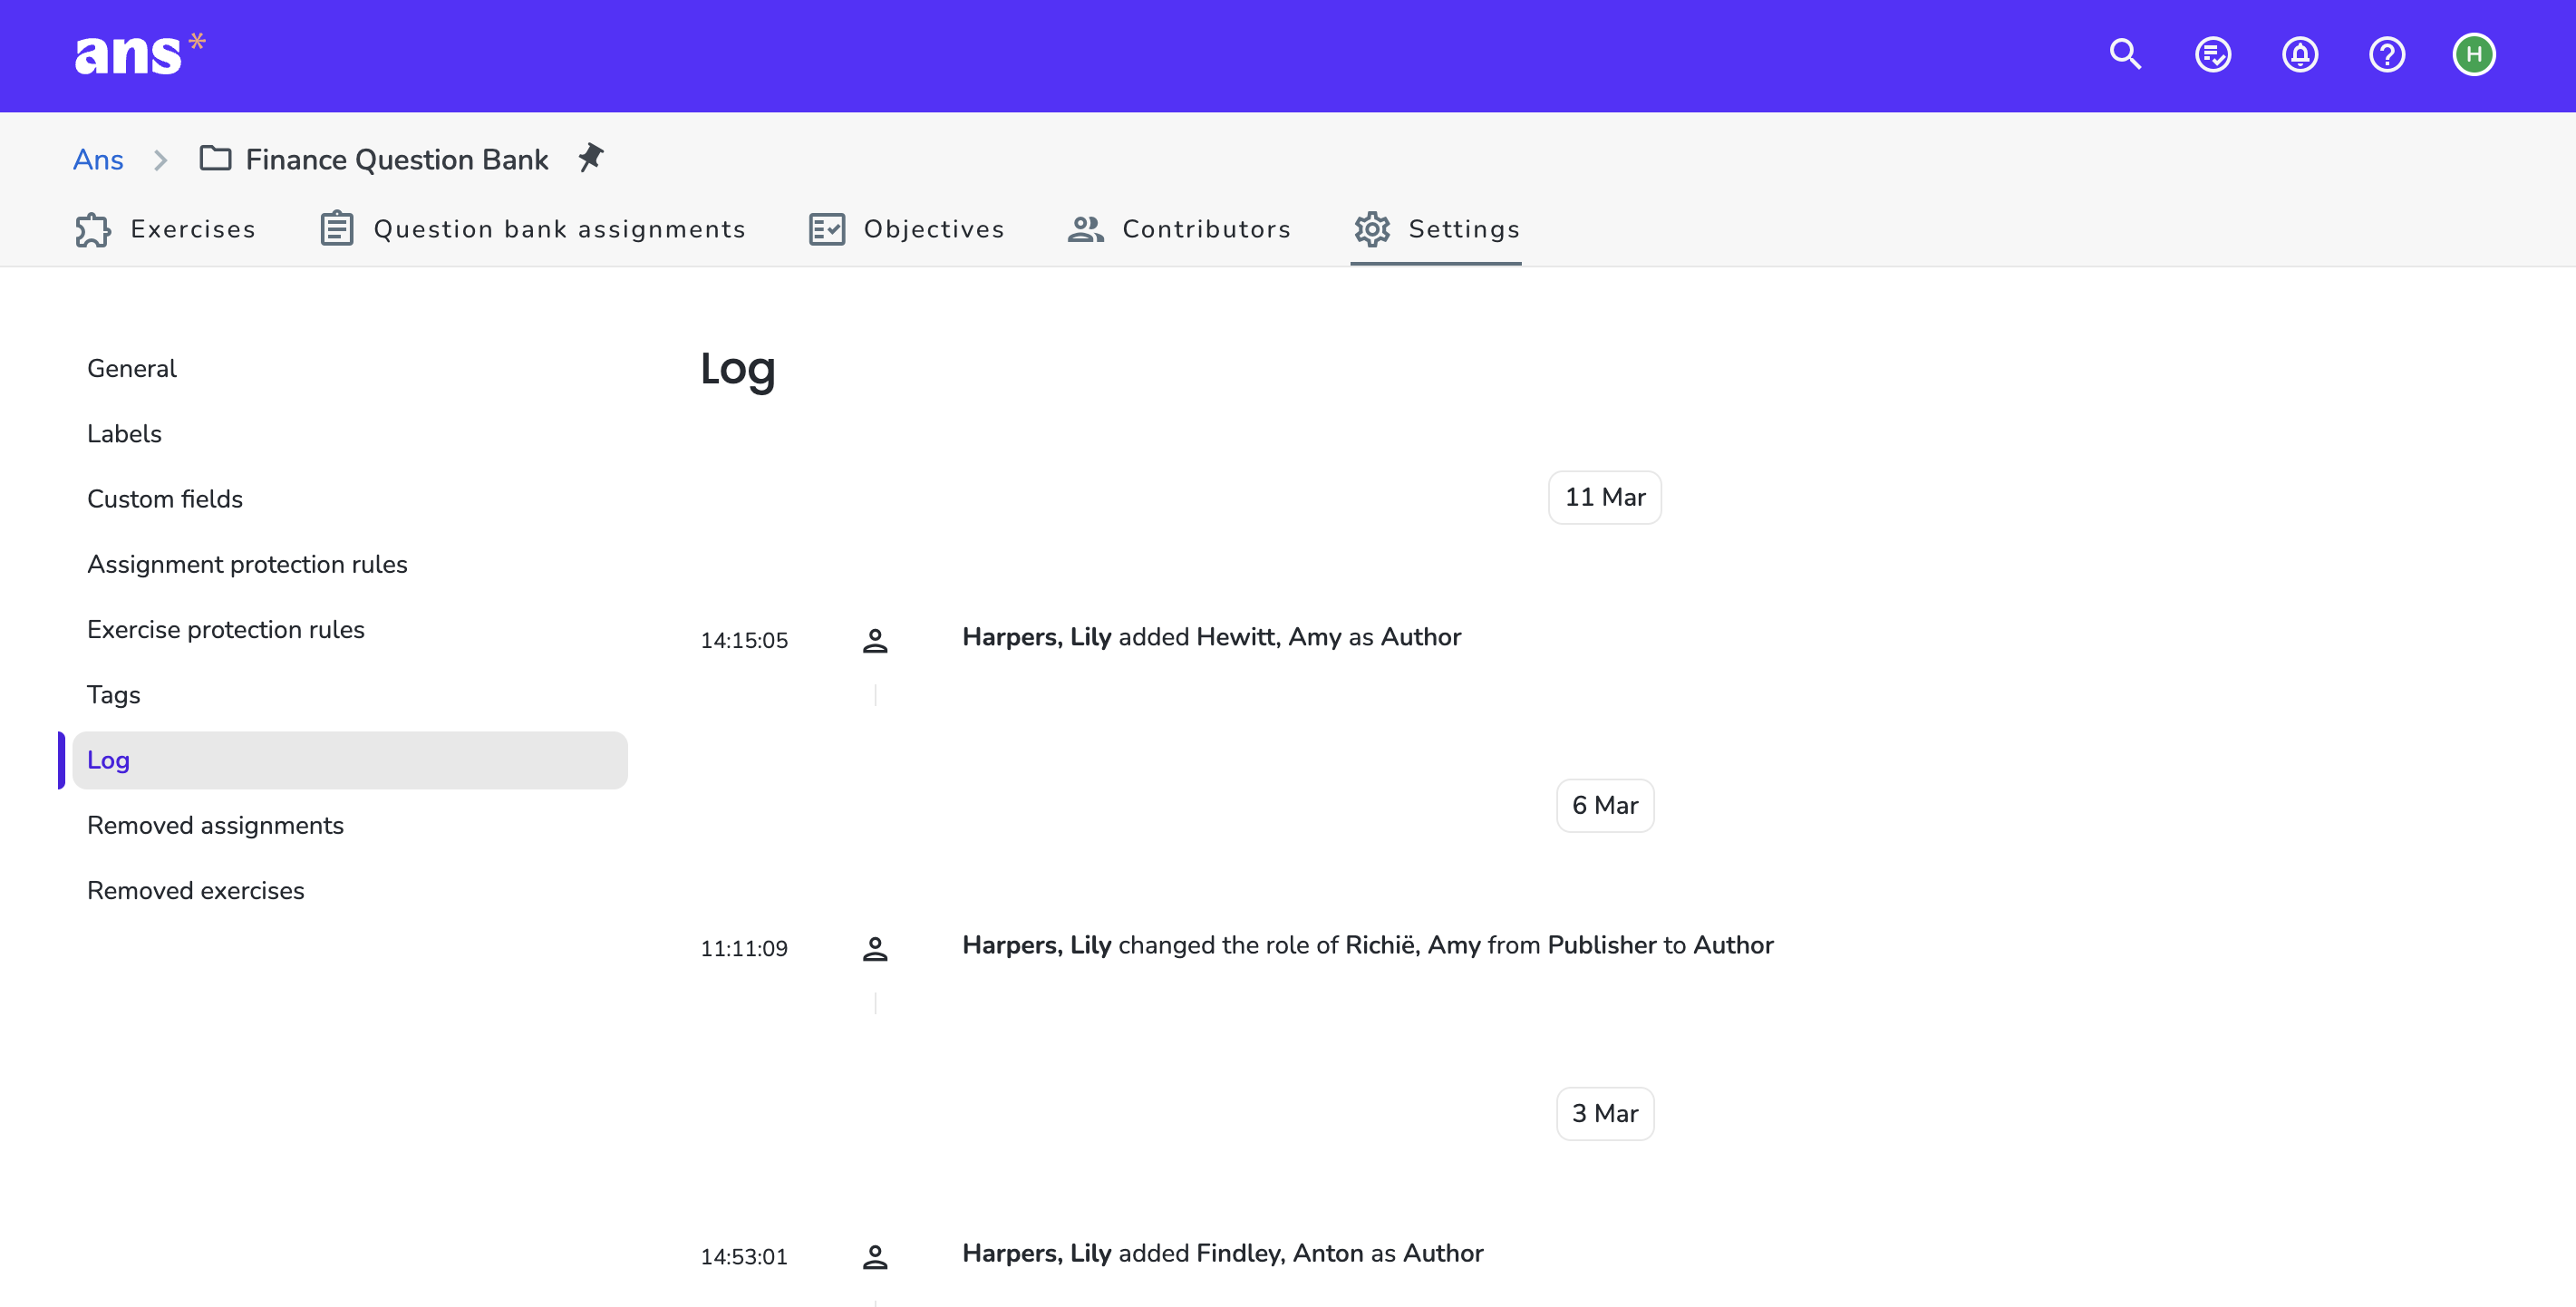2576x1307 pixels.
Task: Go to the Ans breadcrumb link
Action: pyautogui.click(x=98, y=160)
